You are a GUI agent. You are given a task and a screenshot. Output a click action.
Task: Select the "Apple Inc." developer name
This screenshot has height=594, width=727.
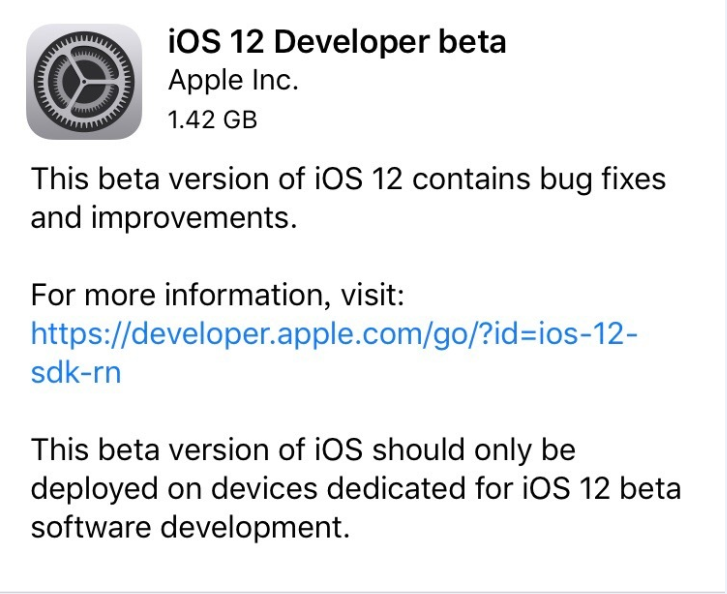233,81
